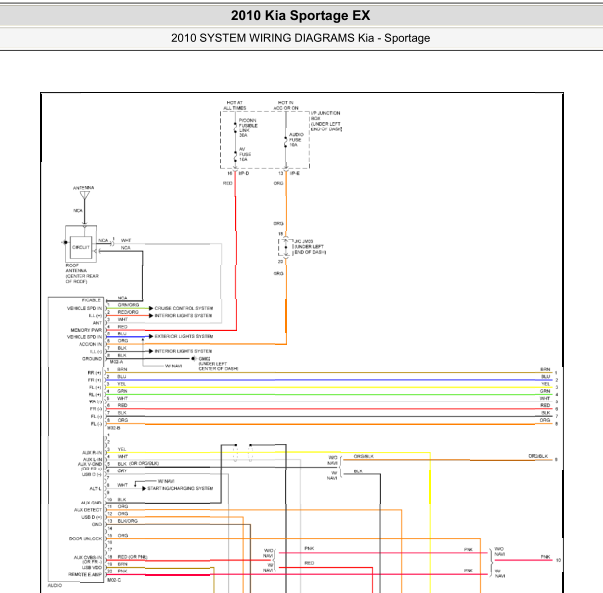Click the "I/P JUNCTION BOX" label
The height and width of the screenshot is (593, 603).
click(326, 121)
